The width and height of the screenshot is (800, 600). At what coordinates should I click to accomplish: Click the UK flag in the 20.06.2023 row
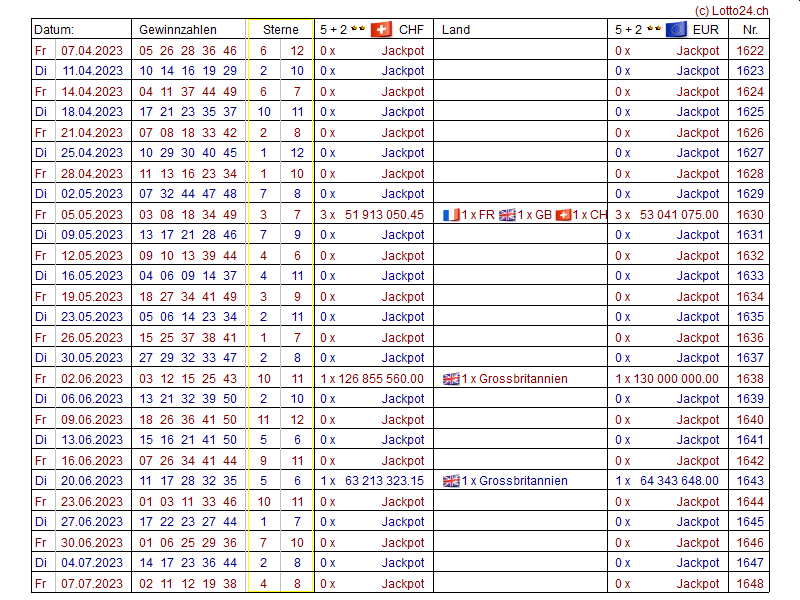click(451, 481)
